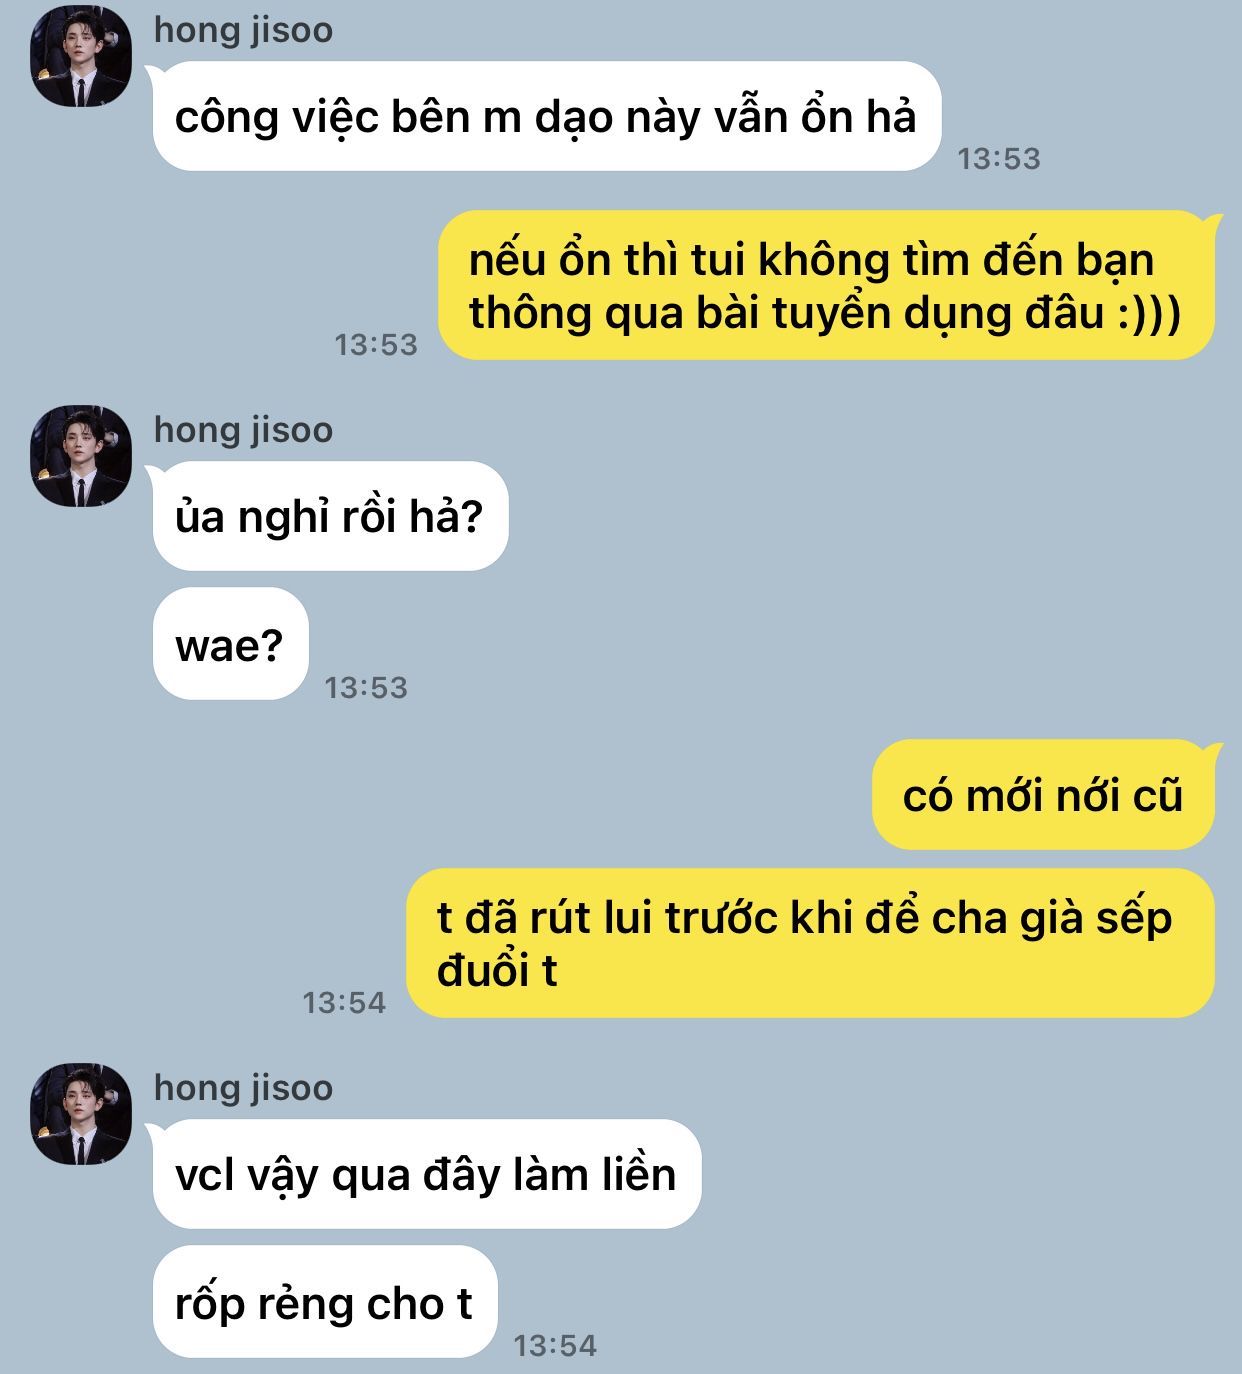
Task: Tap yellow bubble 'nếu ổn thì tui không tìm đến bạn'
Action: 826,285
